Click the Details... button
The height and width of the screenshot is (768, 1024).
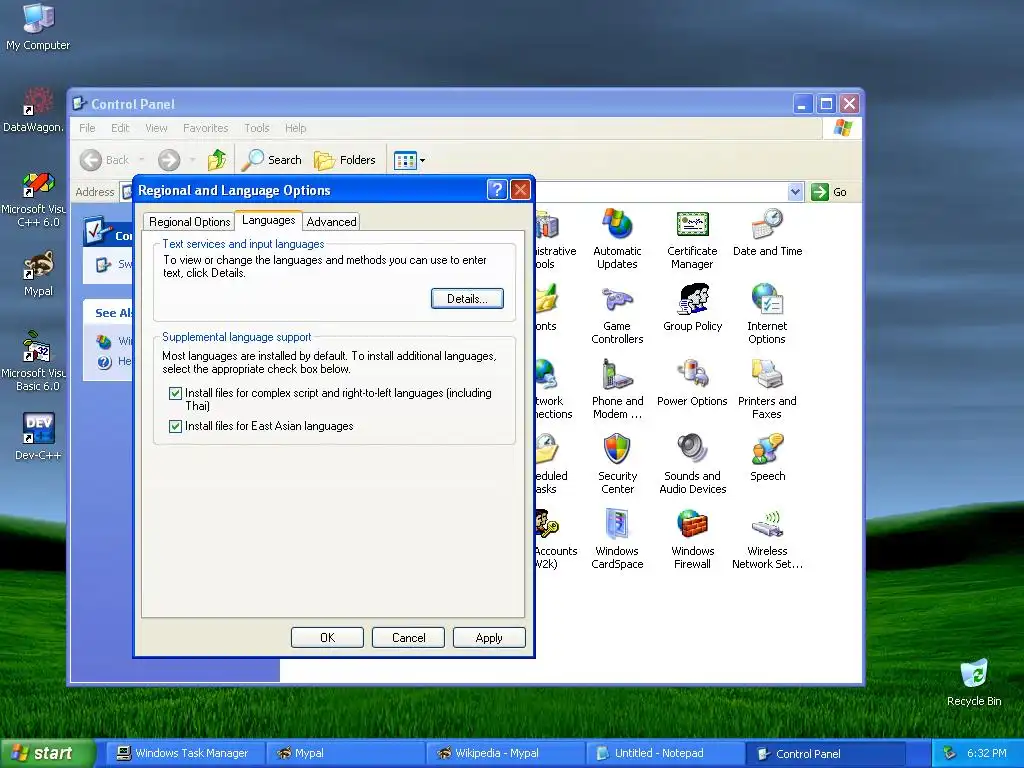tap(467, 298)
